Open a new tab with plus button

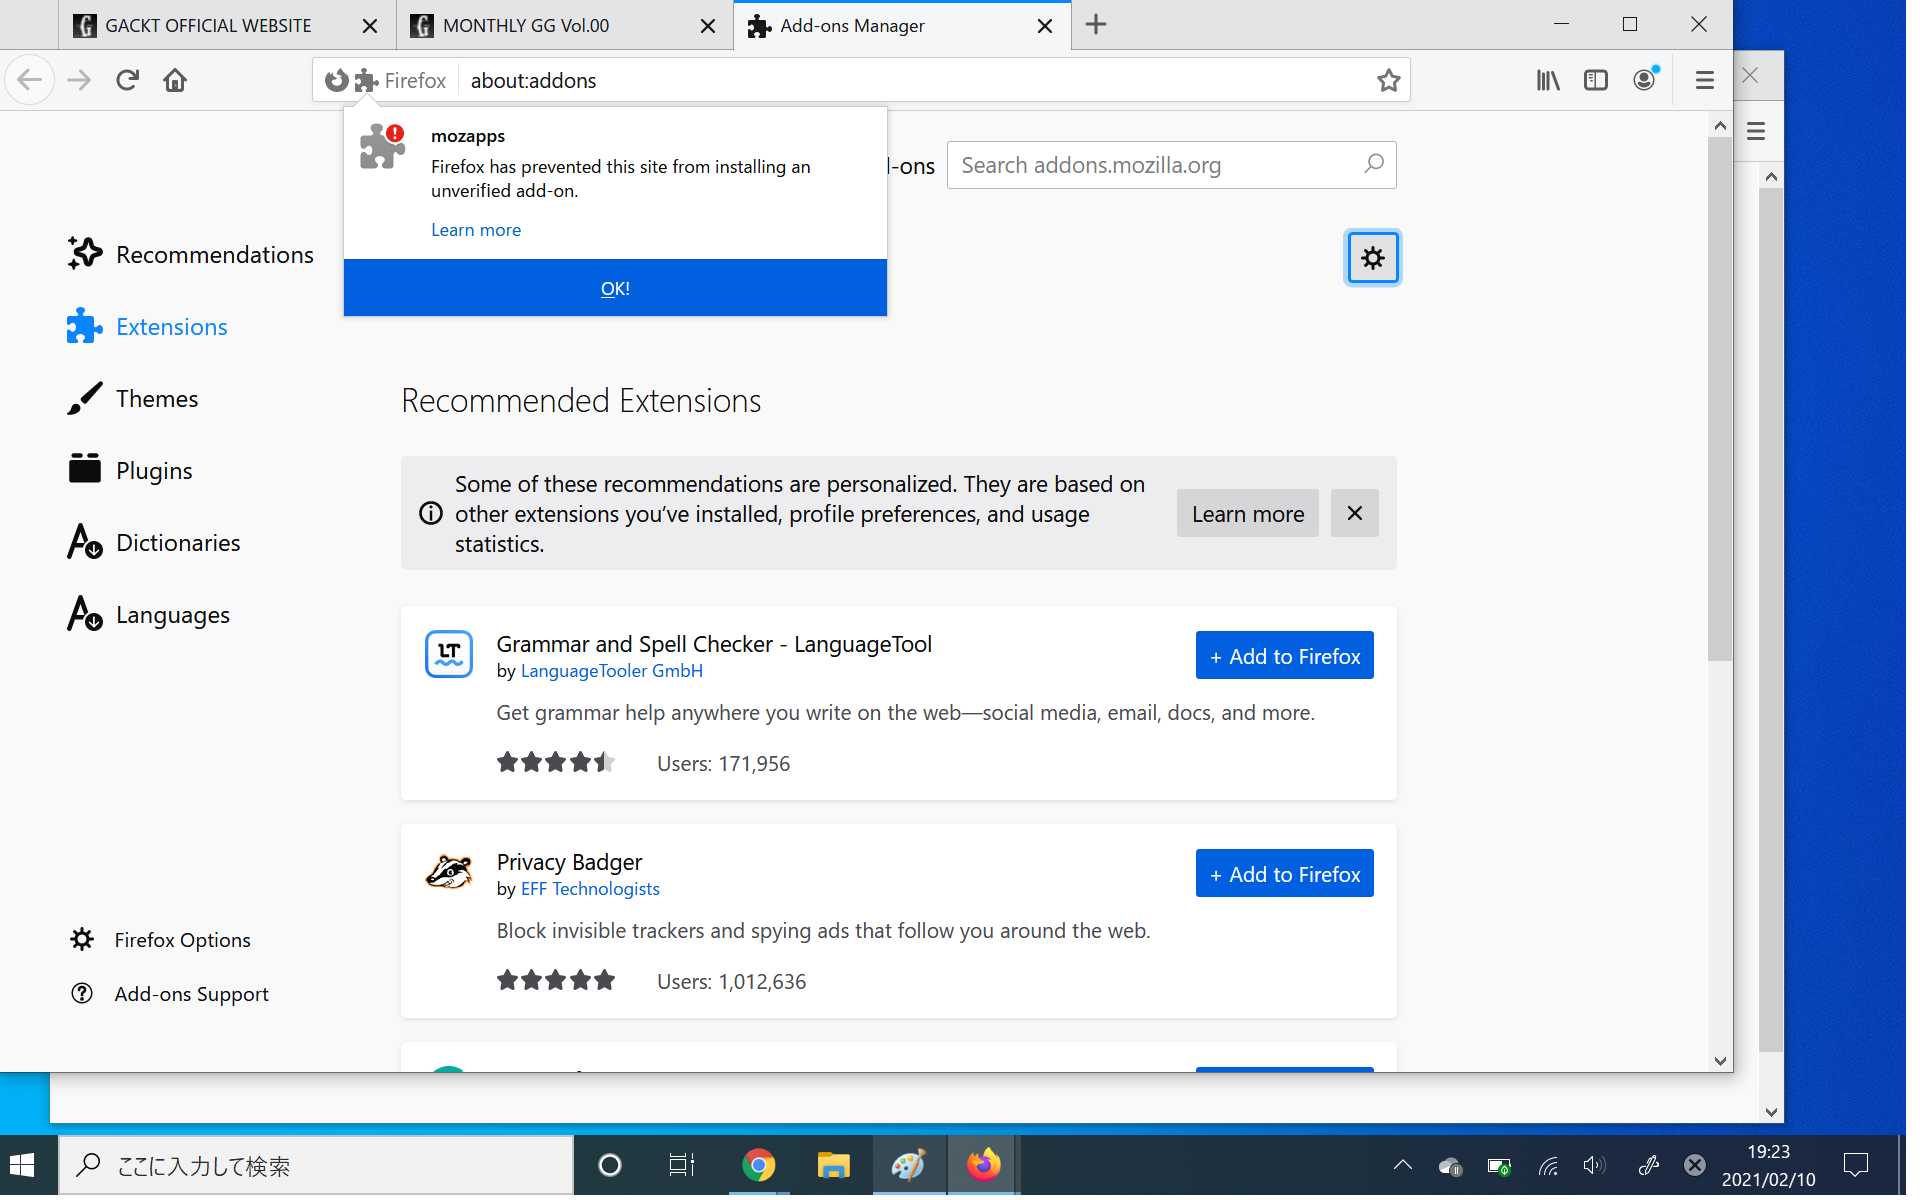point(1096,25)
